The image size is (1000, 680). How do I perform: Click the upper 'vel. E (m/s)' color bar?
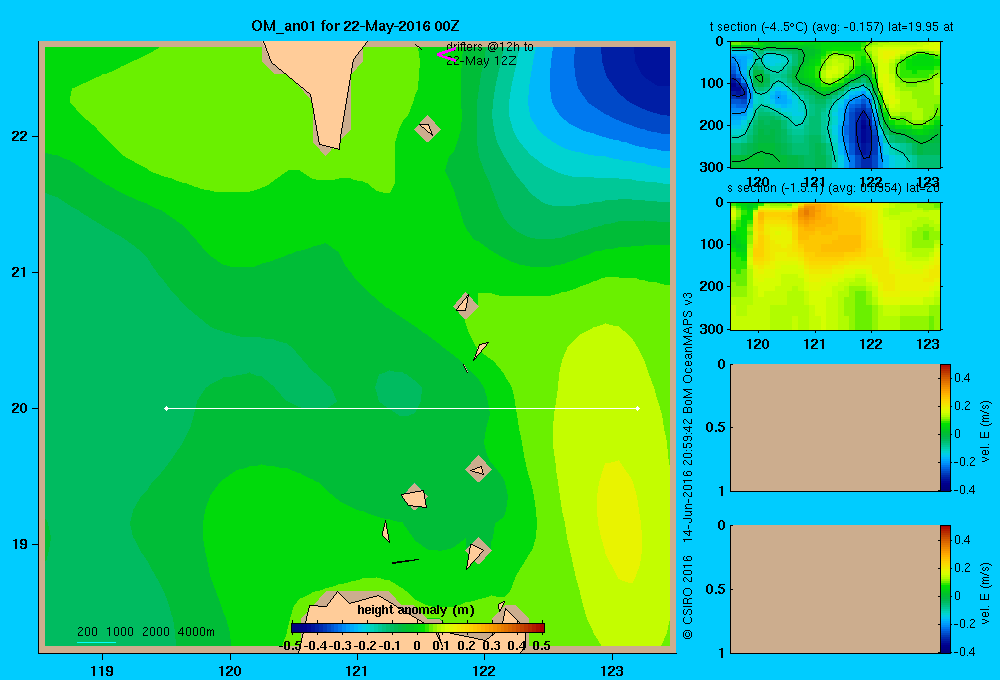[x=945, y=427]
